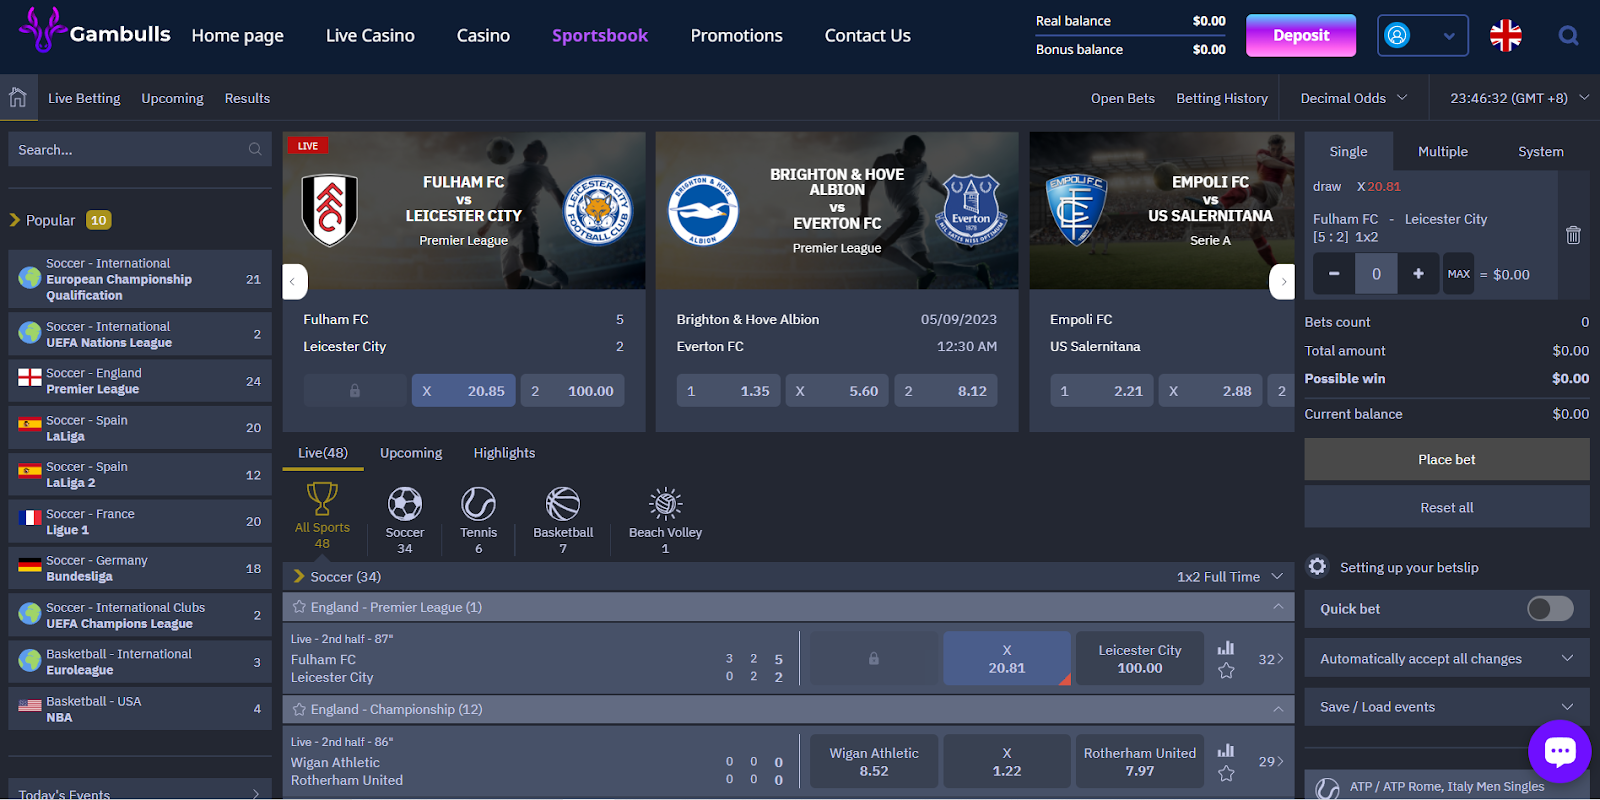Screen dimensions: 1600x800
Task: Click the Reset all button
Action: pyautogui.click(x=1447, y=507)
